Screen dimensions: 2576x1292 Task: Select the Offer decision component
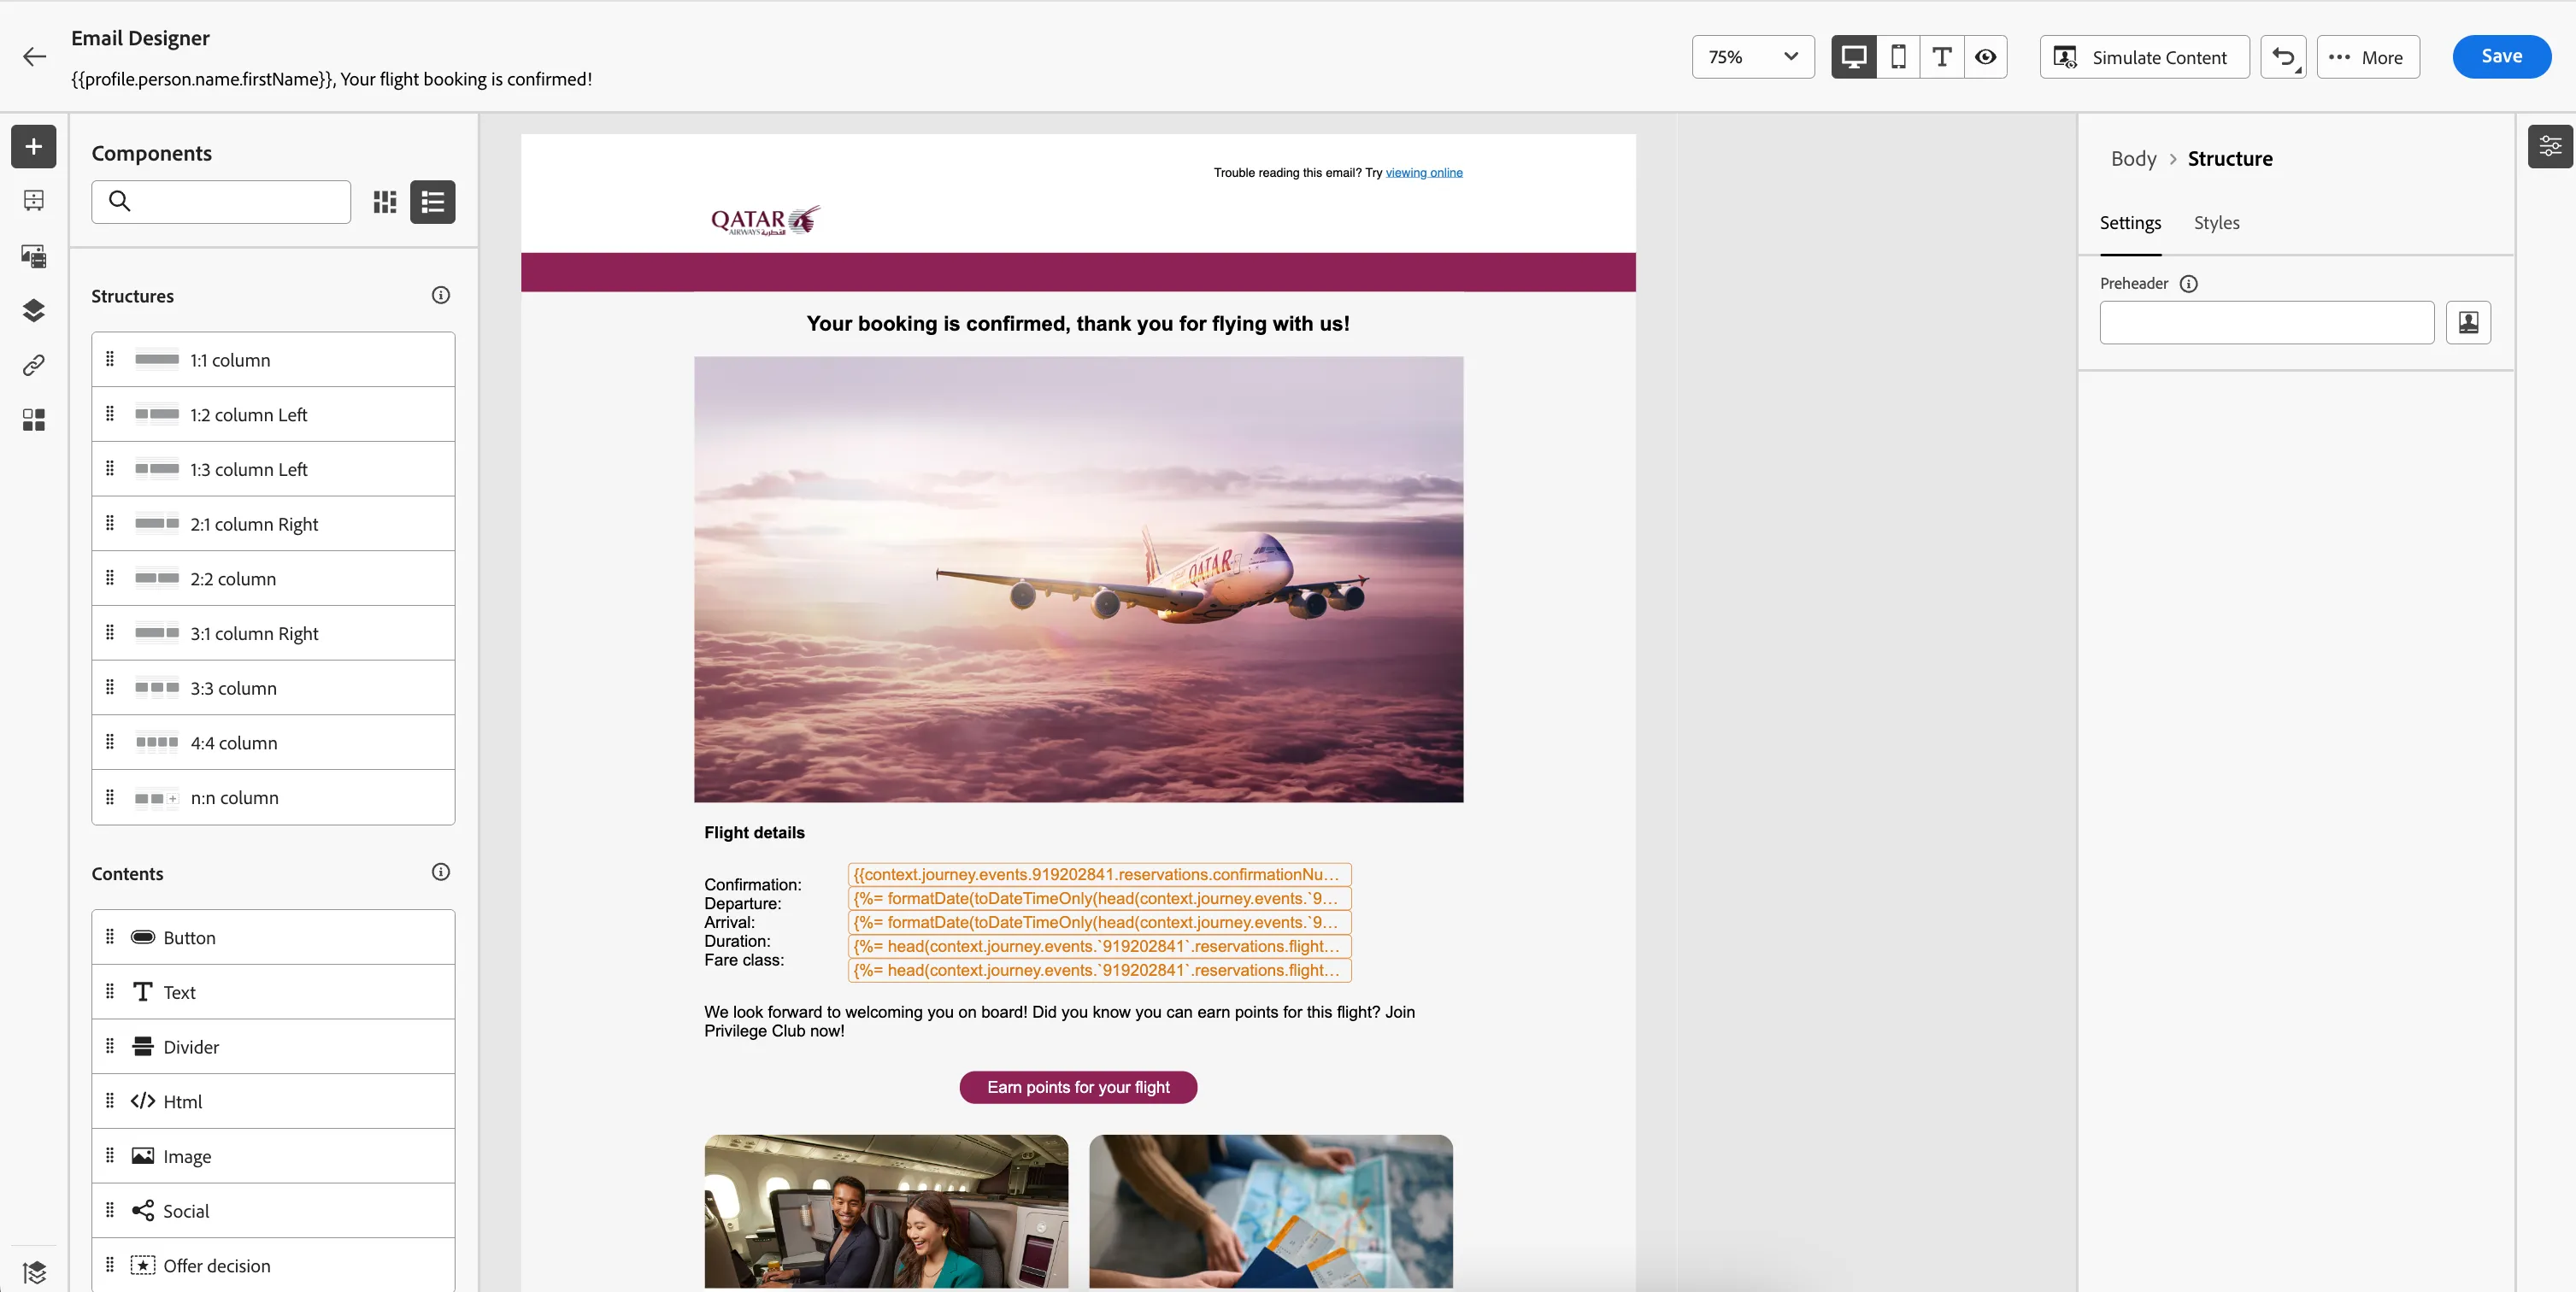(x=273, y=1266)
